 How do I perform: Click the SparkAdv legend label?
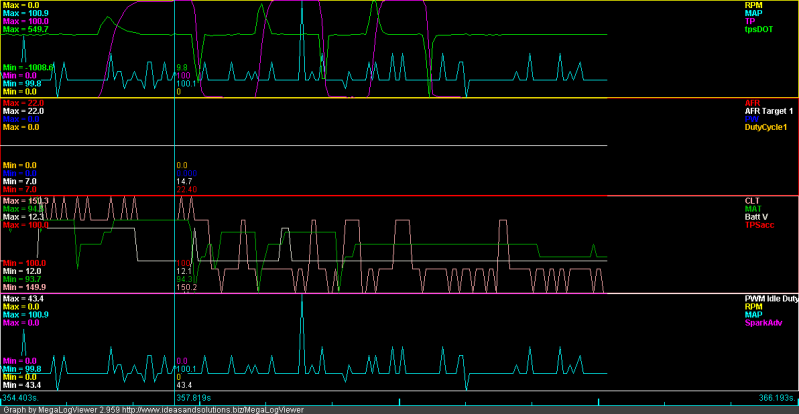763,323
